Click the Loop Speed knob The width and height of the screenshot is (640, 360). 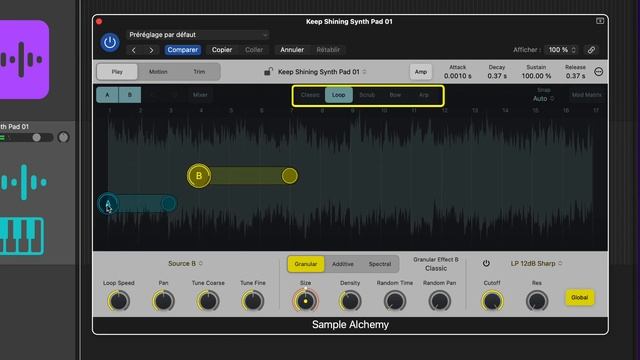click(x=118, y=301)
